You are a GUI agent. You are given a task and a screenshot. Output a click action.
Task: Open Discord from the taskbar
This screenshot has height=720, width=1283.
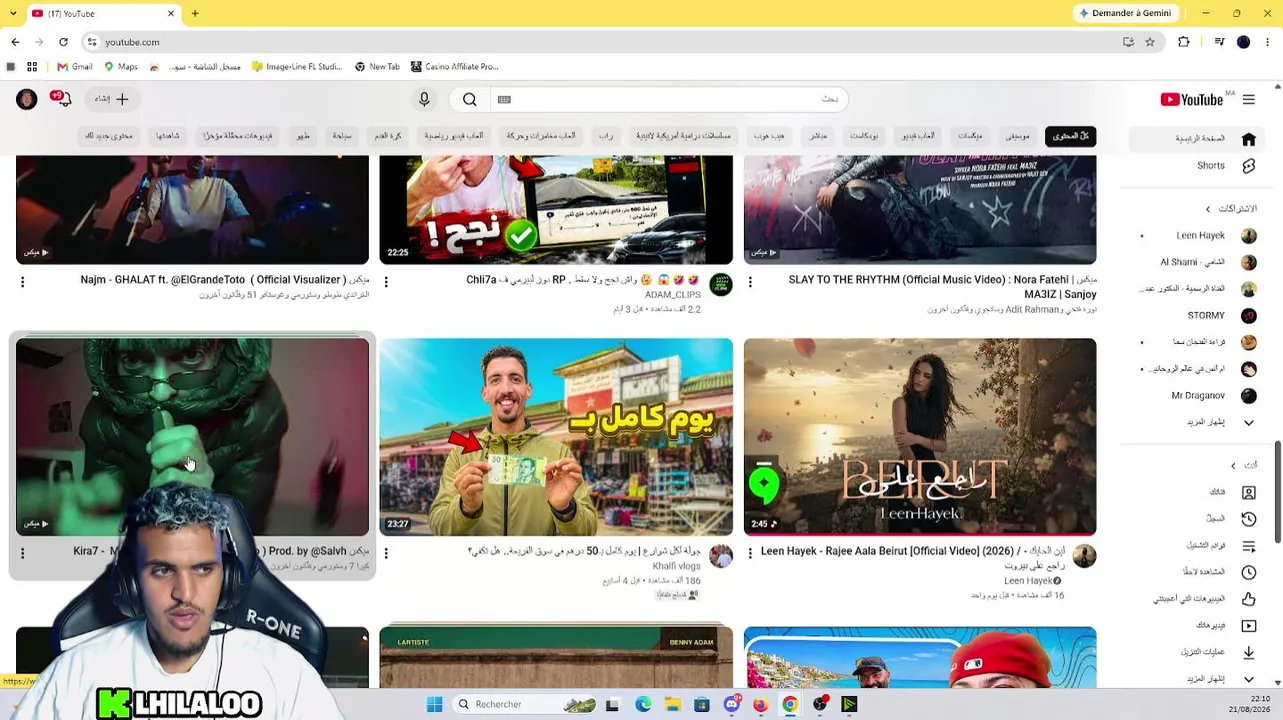(732, 704)
